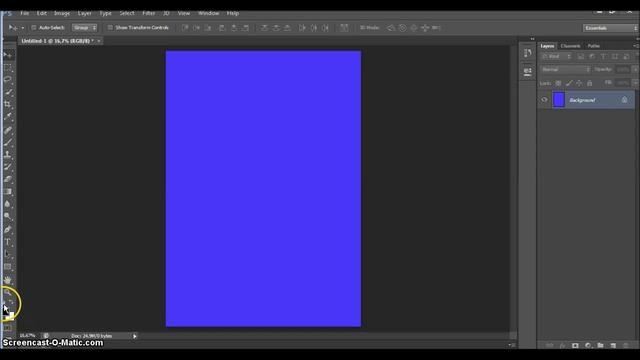Enable the Auto-Select checkbox
Viewport: 640px width, 360px height.
[x=34, y=28]
